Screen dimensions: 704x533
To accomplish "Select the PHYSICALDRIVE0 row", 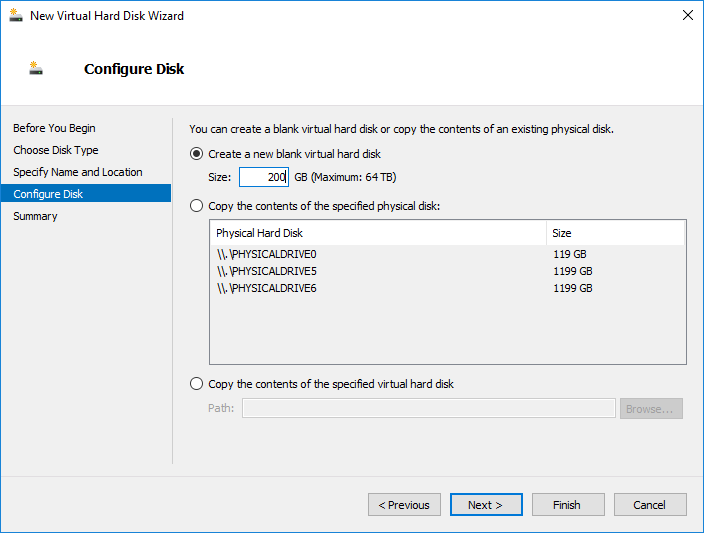I will [x=448, y=254].
